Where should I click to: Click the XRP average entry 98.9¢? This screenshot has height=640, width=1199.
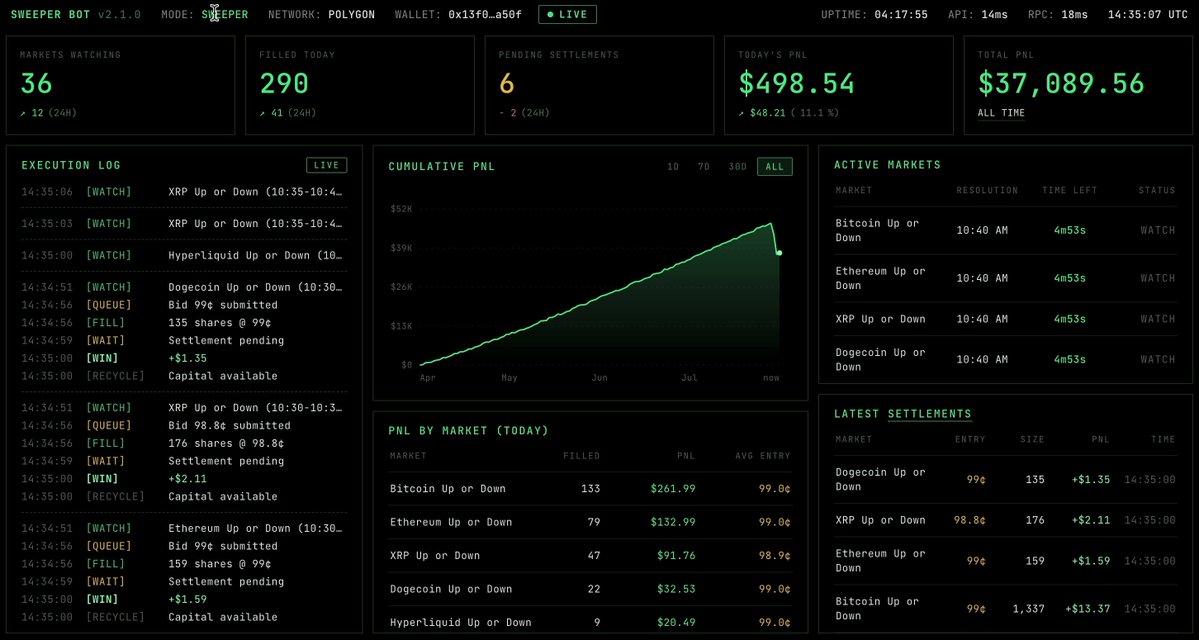775,556
